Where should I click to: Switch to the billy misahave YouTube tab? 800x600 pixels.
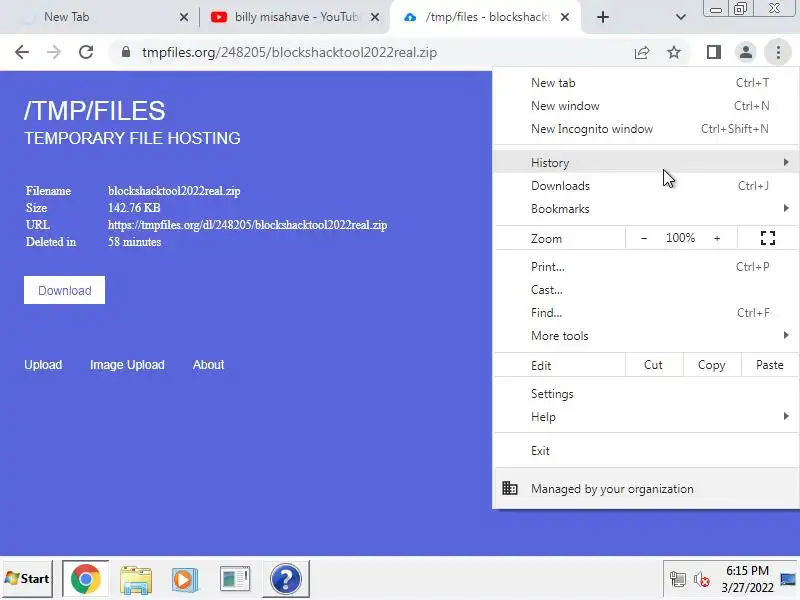tap(293, 17)
